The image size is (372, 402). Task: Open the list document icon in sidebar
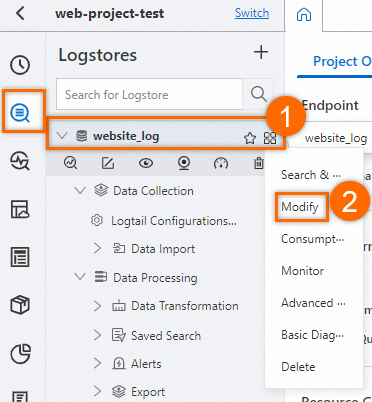point(20,257)
